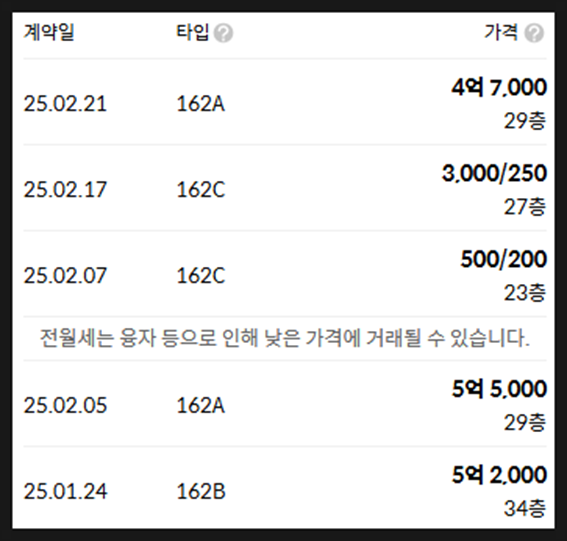The width and height of the screenshot is (567, 541).
Task: Click the 가격 column header
Action: [x=501, y=32]
